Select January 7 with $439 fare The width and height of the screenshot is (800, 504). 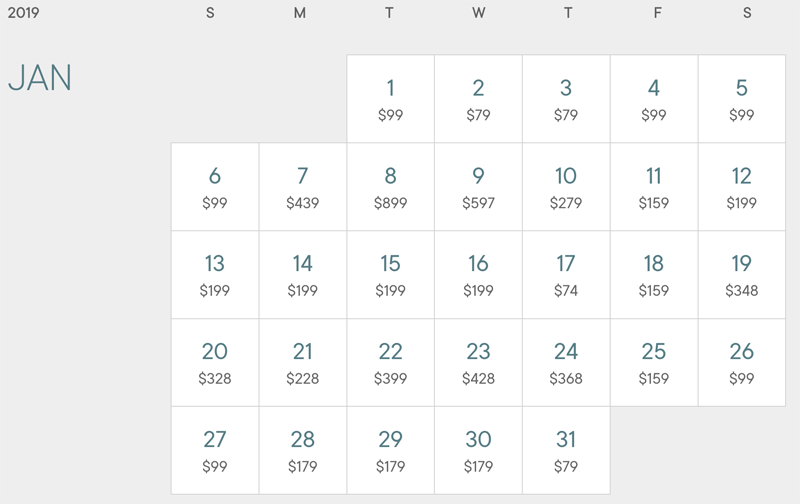coord(302,187)
